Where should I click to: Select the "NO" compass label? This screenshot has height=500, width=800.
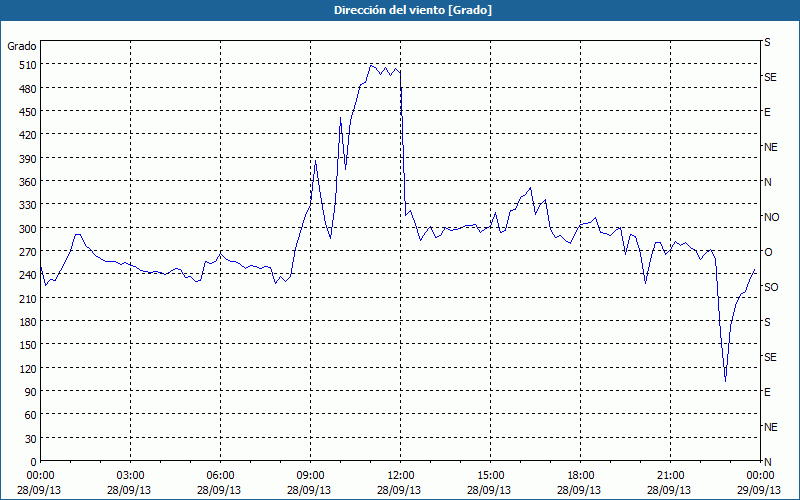[x=771, y=217]
